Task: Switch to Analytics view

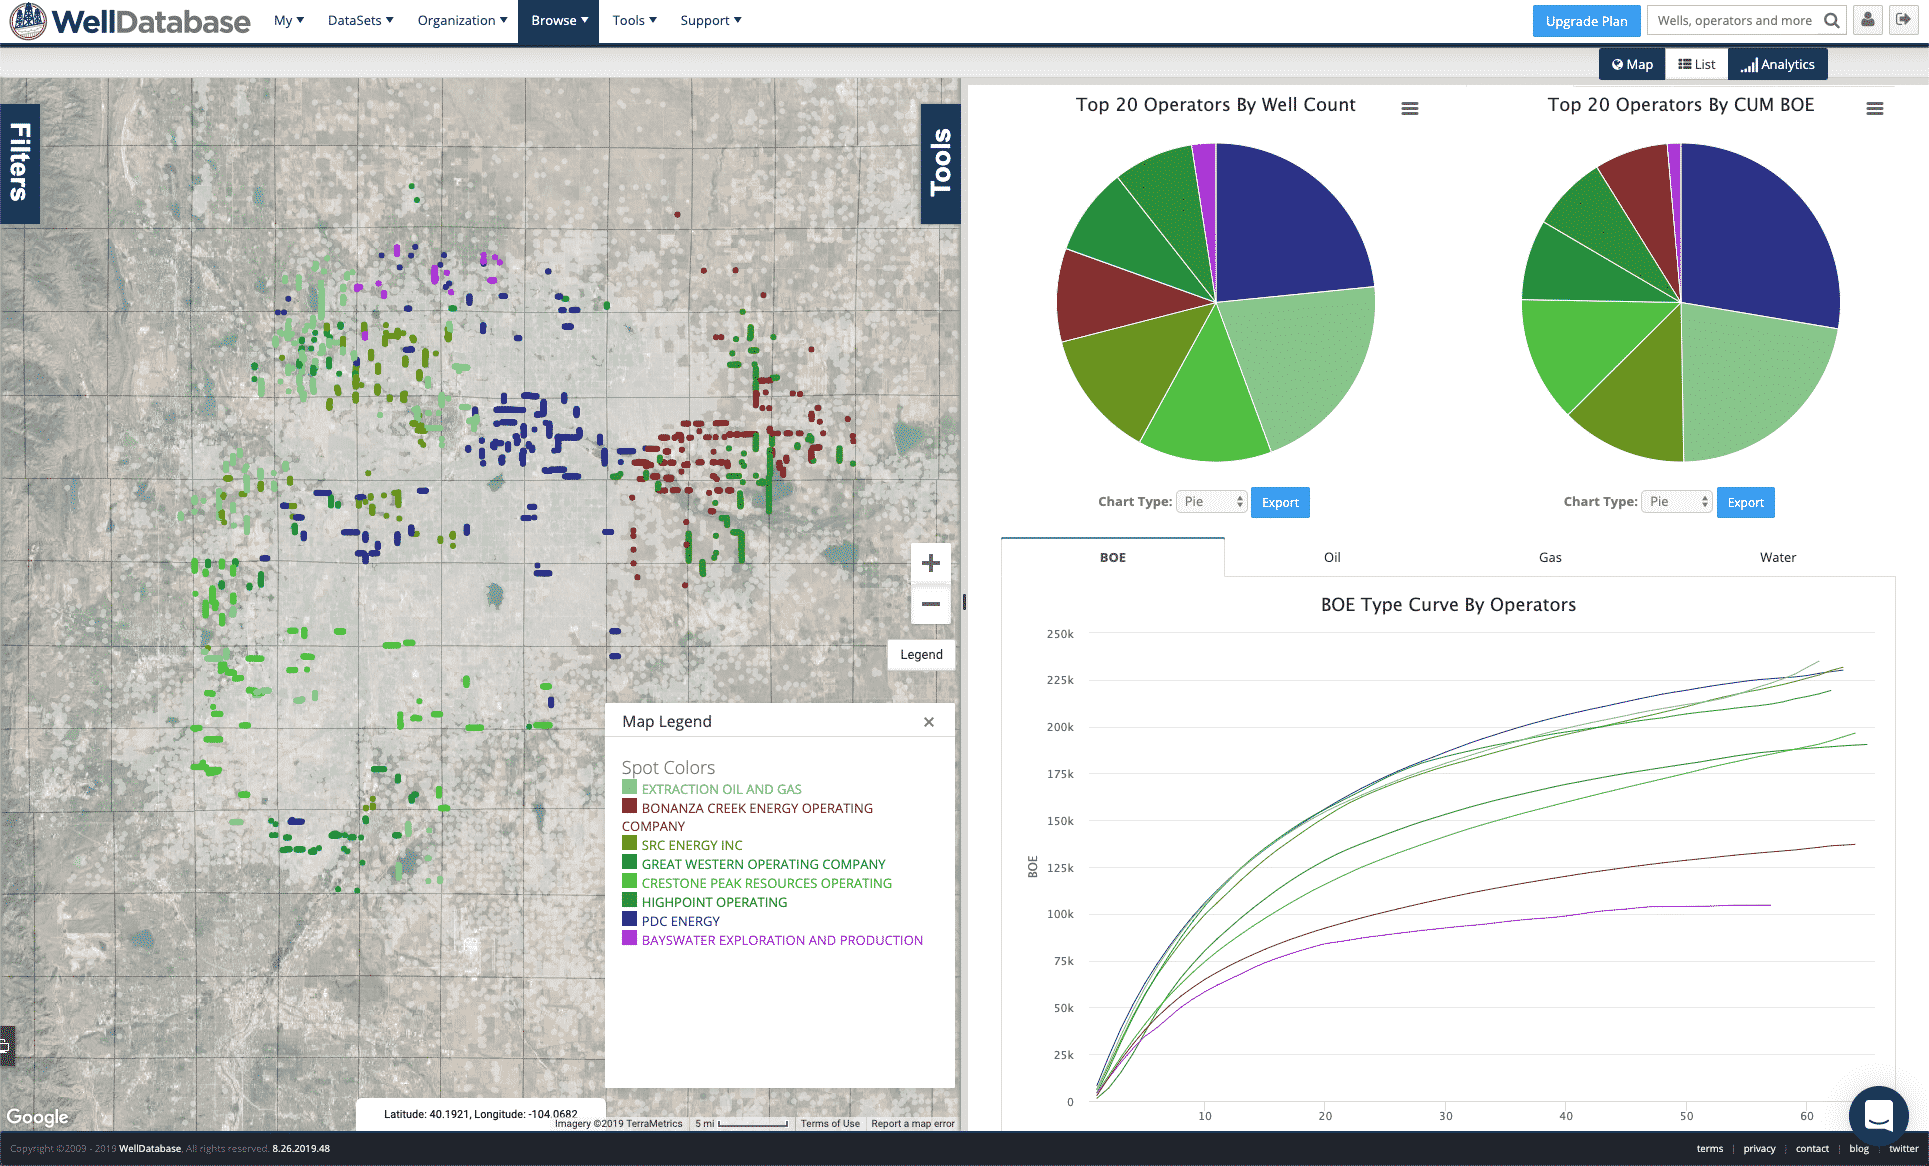Action: pyautogui.click(x=1777, y=65)
